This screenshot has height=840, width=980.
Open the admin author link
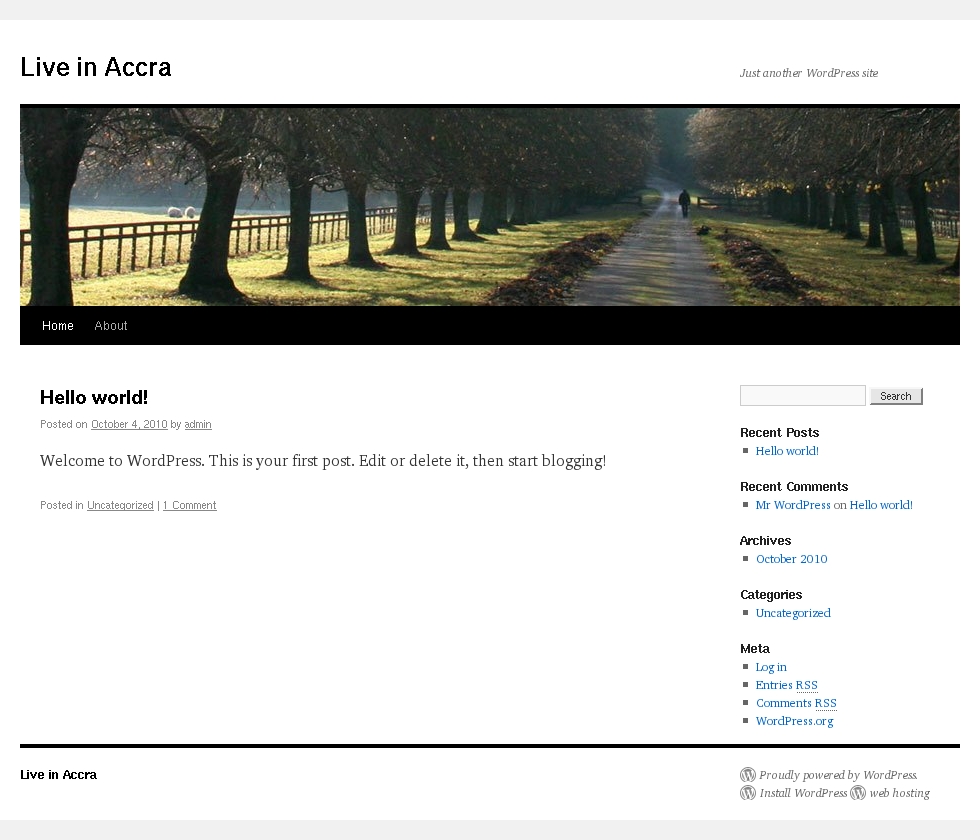tap(198, 424)
